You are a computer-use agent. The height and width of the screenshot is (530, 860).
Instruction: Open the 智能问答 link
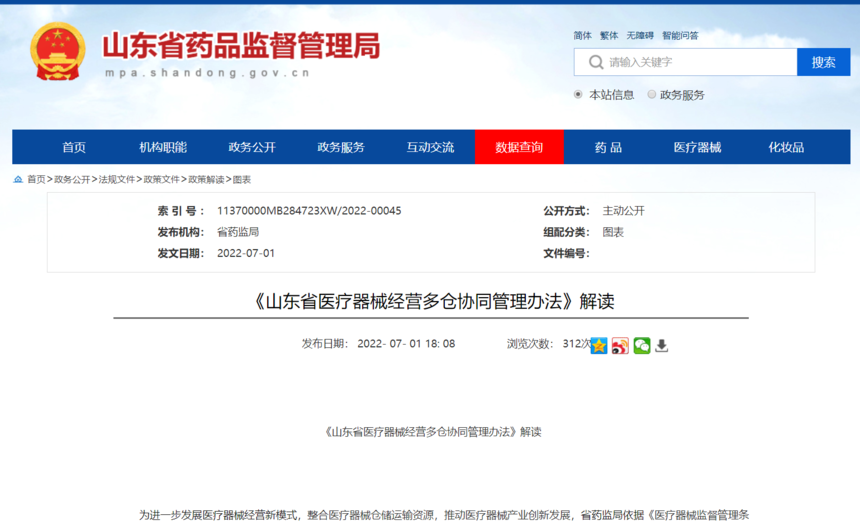680,36
